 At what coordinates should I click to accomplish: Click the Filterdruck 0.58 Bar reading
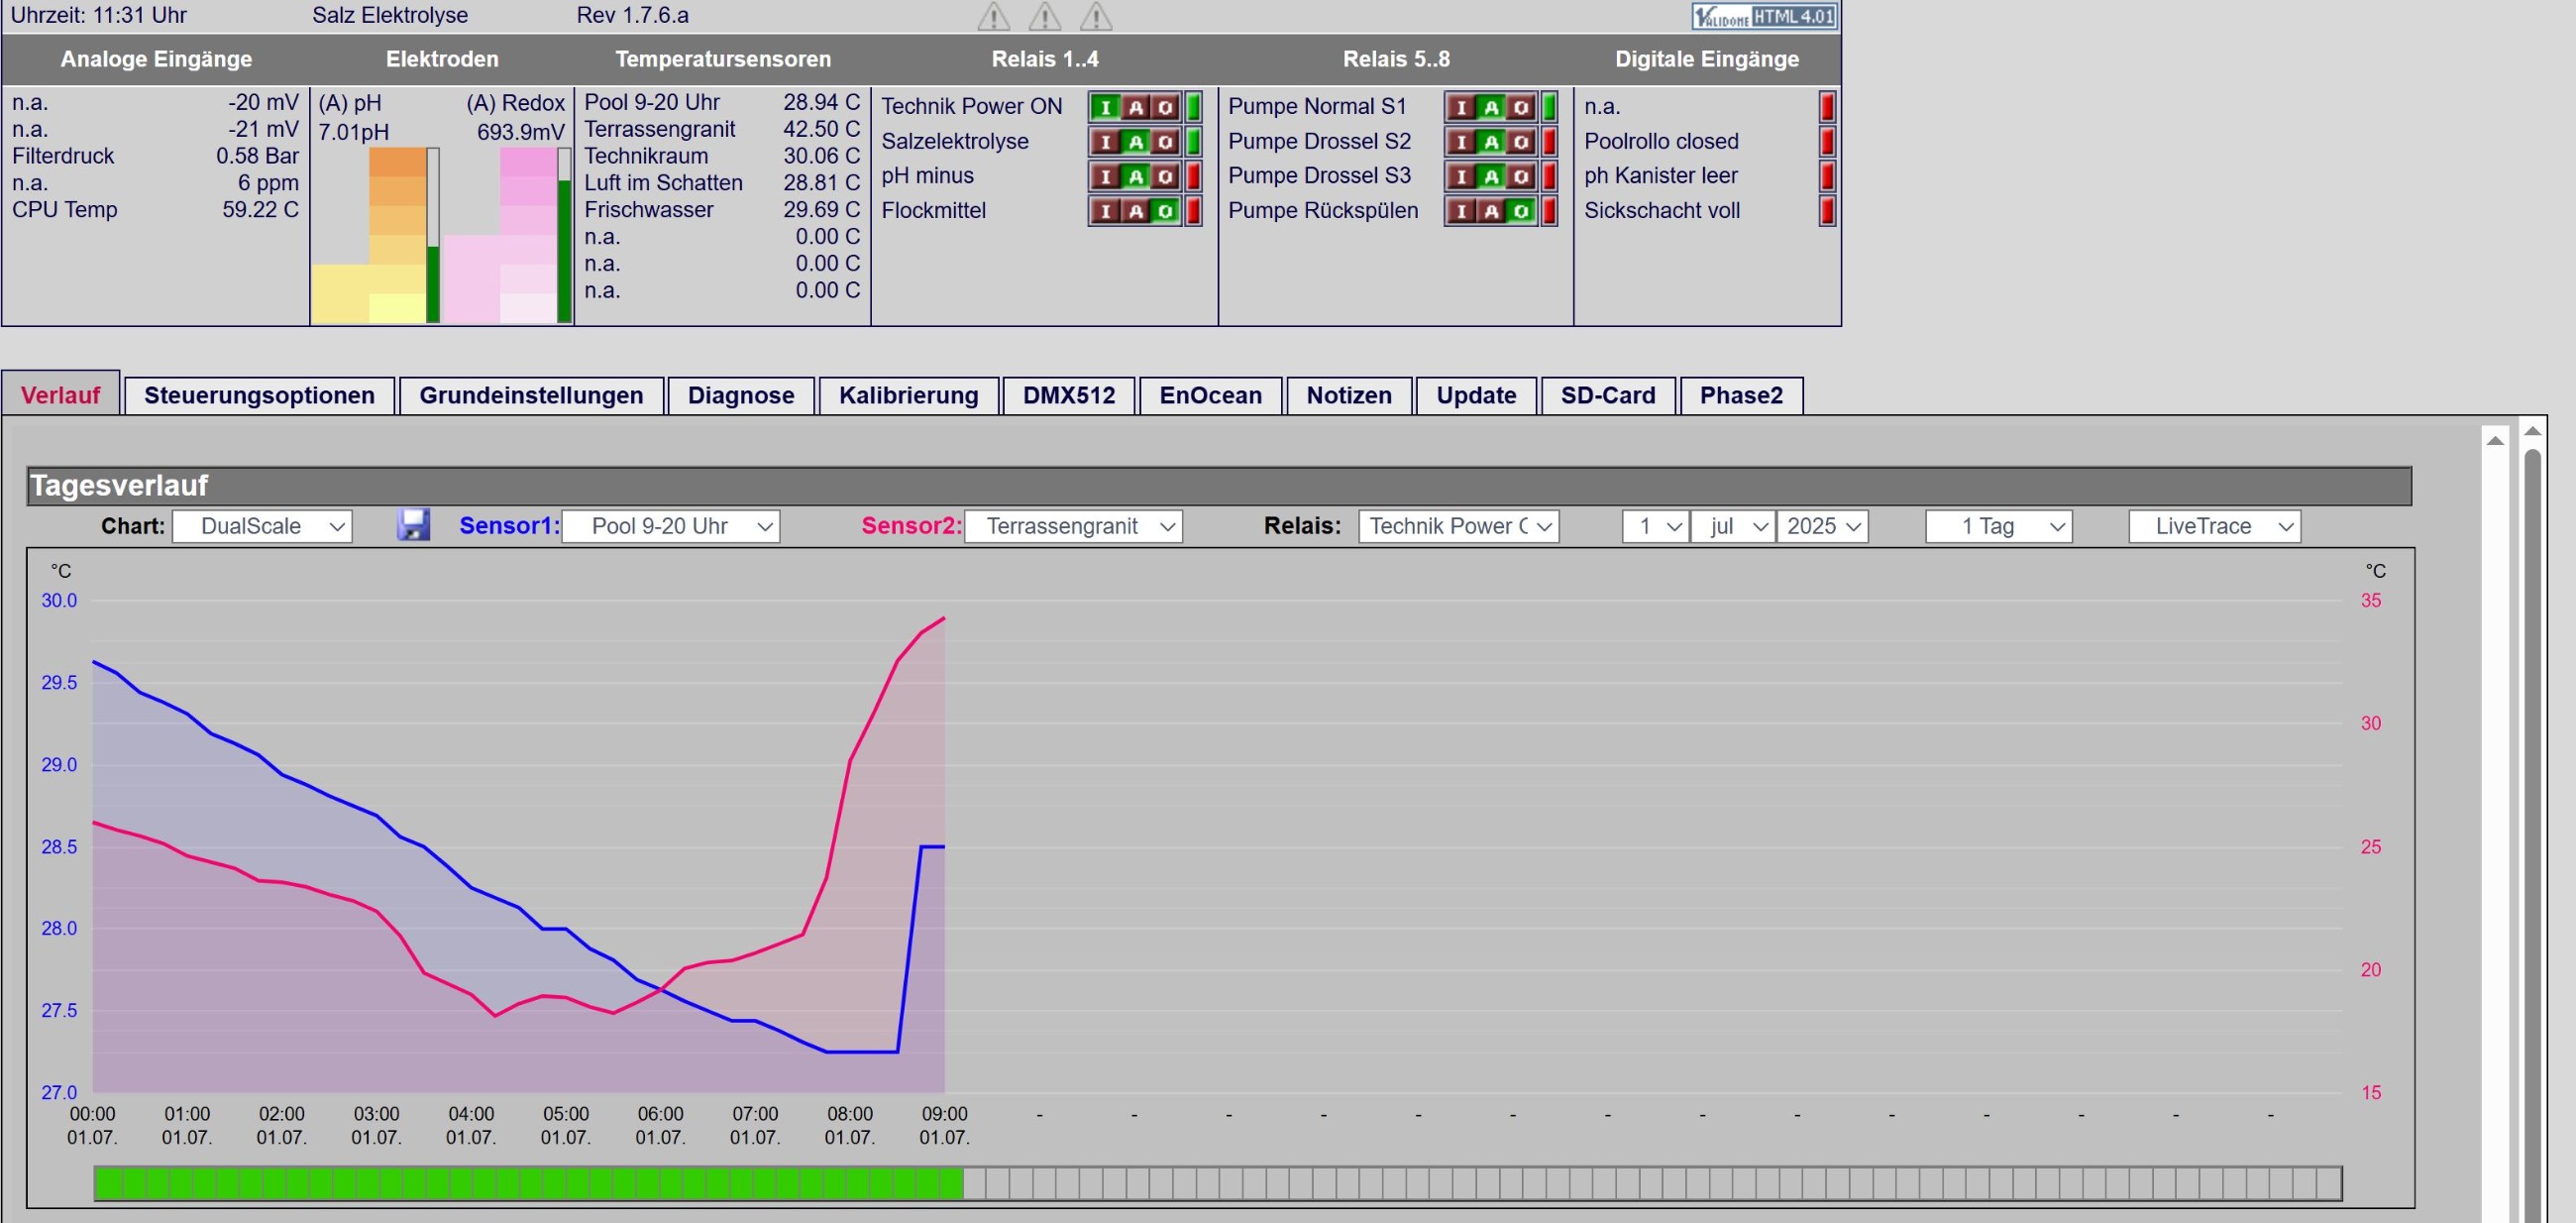point(155,156)
